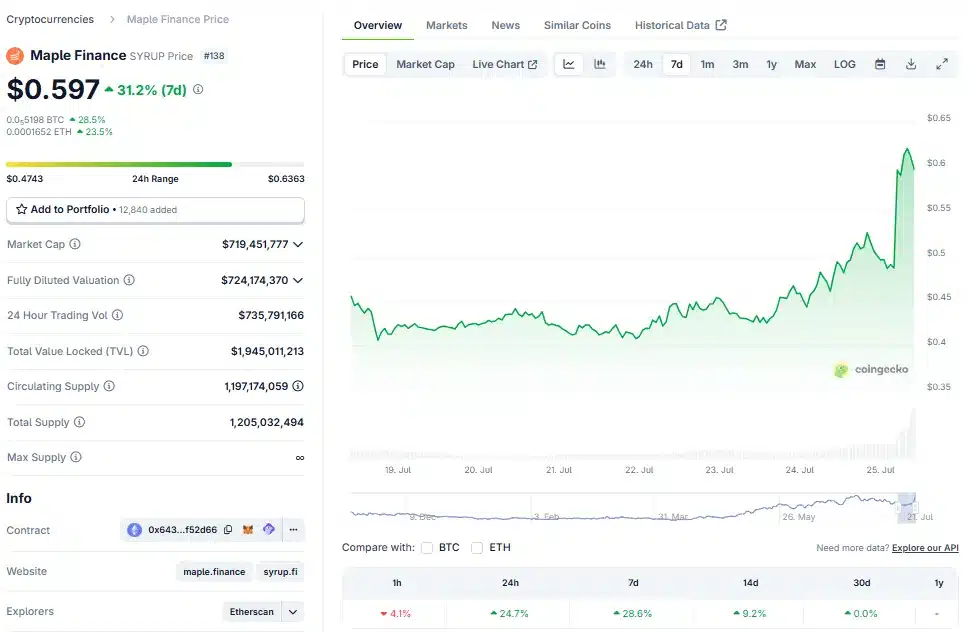
Task: Select the 24h chart timeframe
Action: tap(643, 64)
